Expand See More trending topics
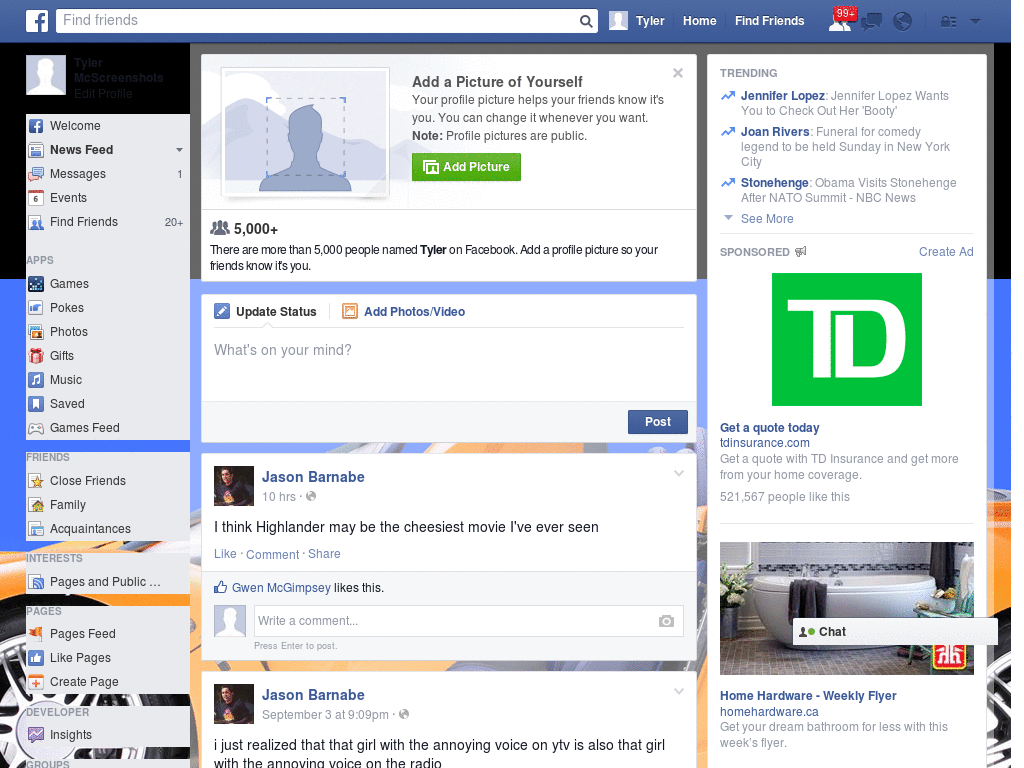 coord(767,219)
